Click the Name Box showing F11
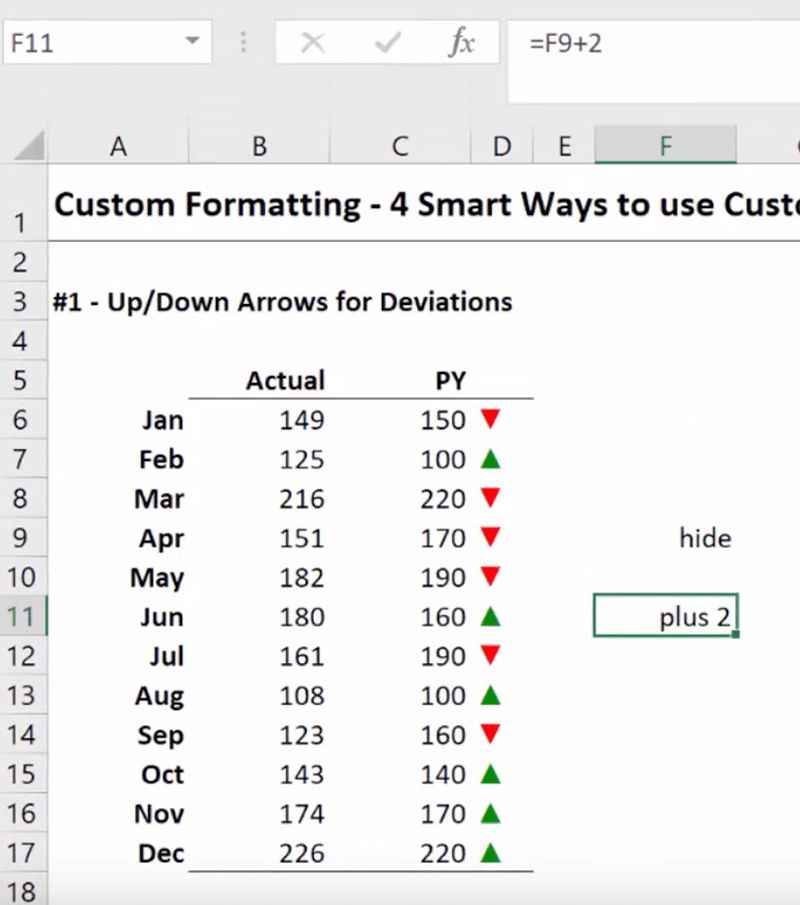 [x=90, y=44]
